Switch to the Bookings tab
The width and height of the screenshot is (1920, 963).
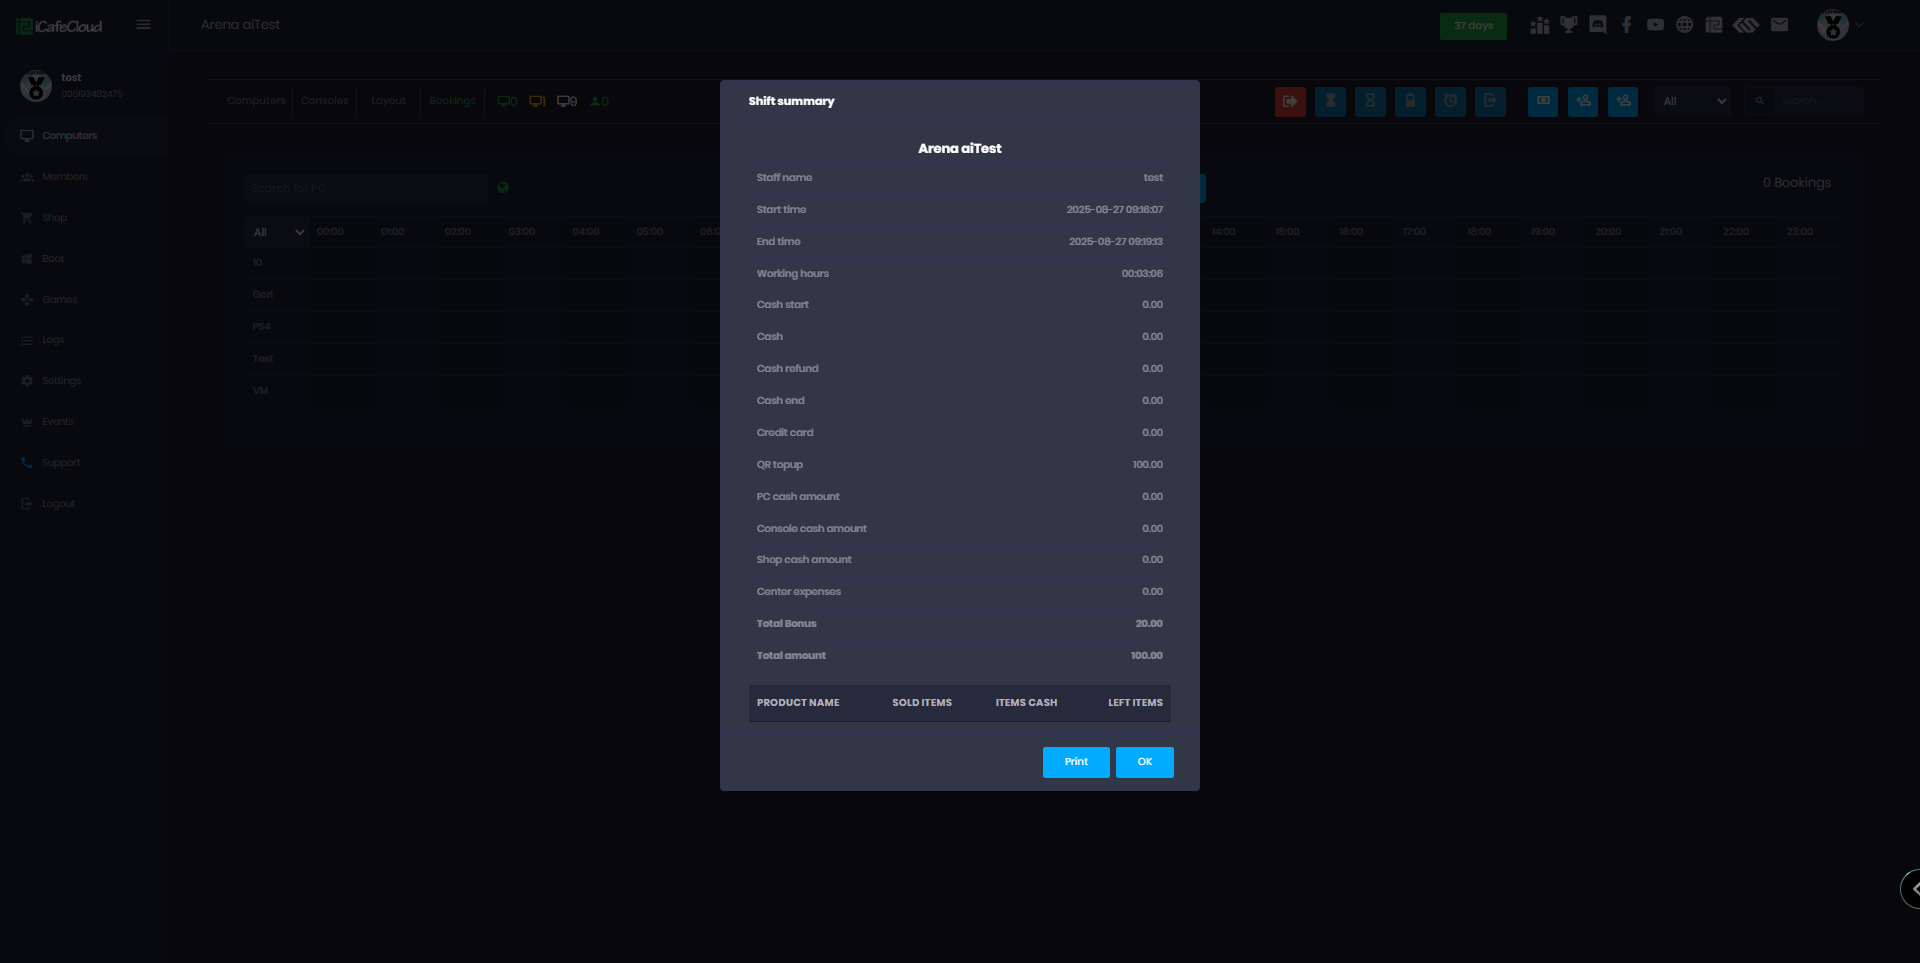[x=452, y=101]
